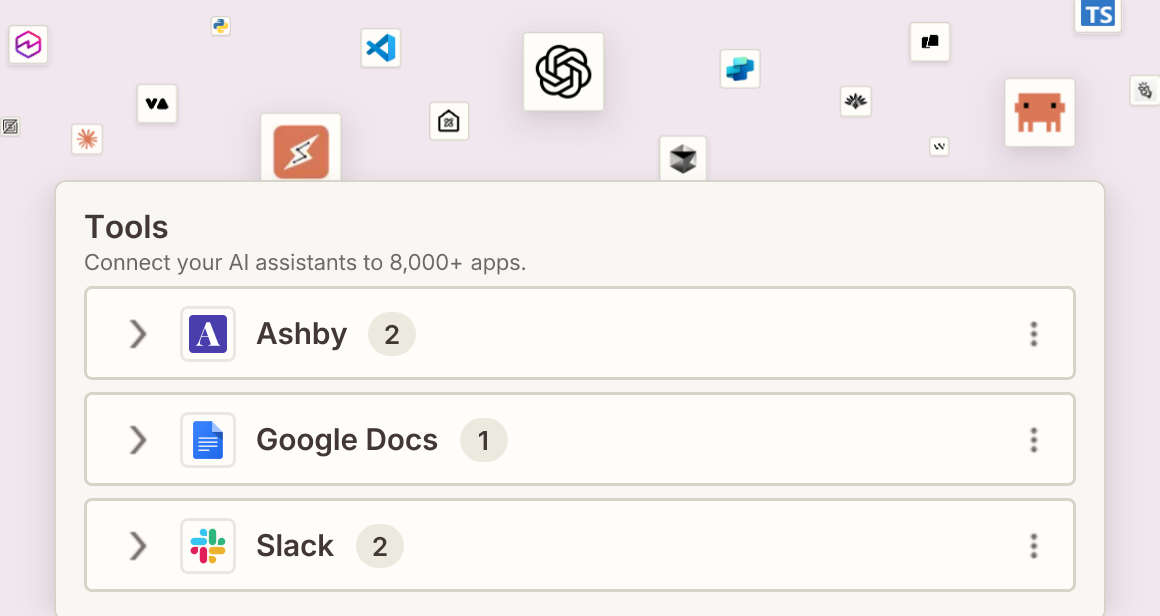
Task: Click the Python logo icon
Action: (220, 26)
